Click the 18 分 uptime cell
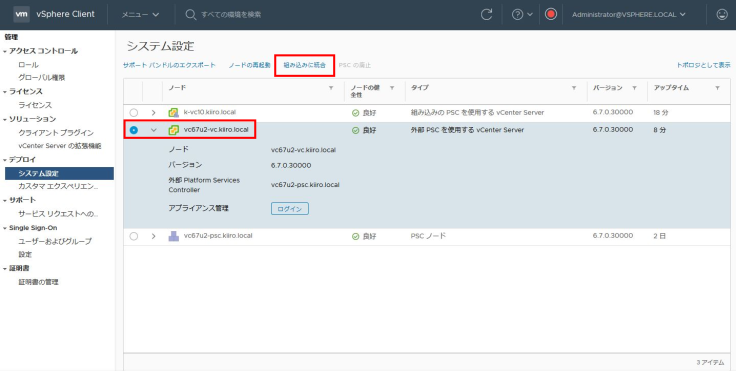736x371 pixels. click(x=660, y=113)
